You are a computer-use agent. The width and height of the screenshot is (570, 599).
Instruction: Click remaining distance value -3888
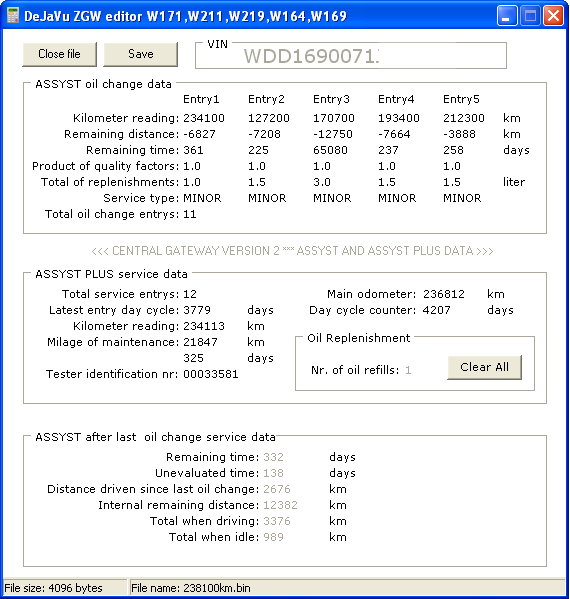(x=459, y=134)
